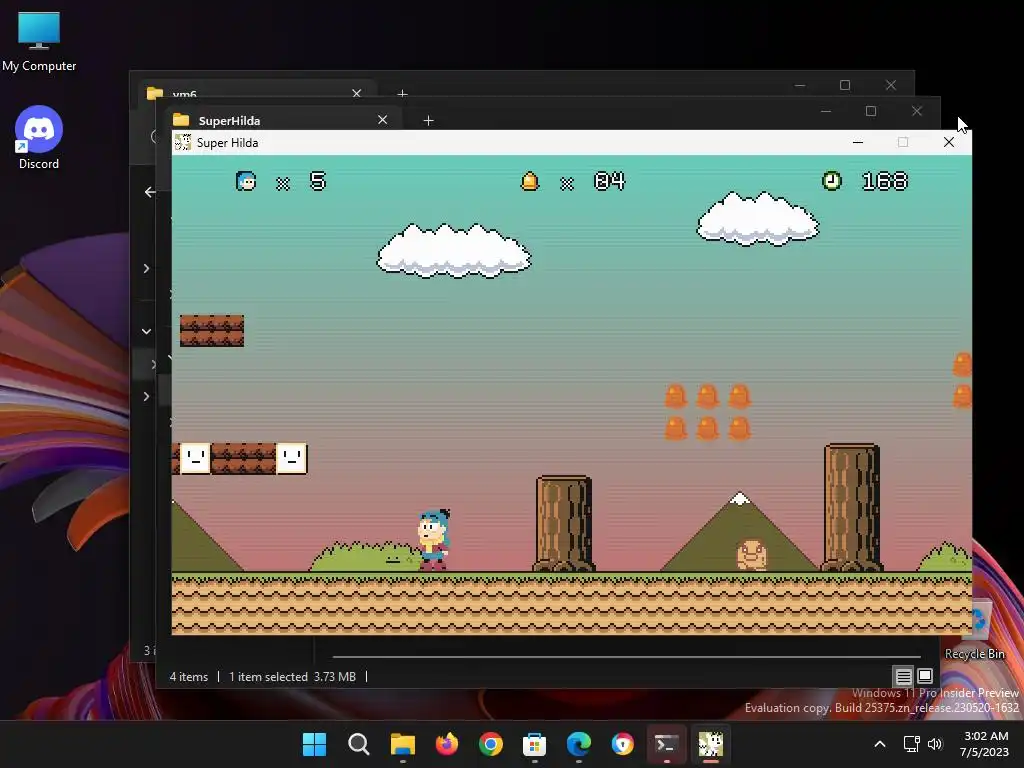
Task: Open taskbar Search
Action: [359, 744]
